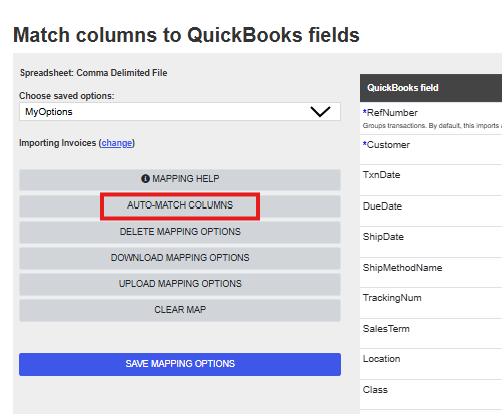Select the Customer field row
Viewport: 502px width, 414px height.
point(431,150)
